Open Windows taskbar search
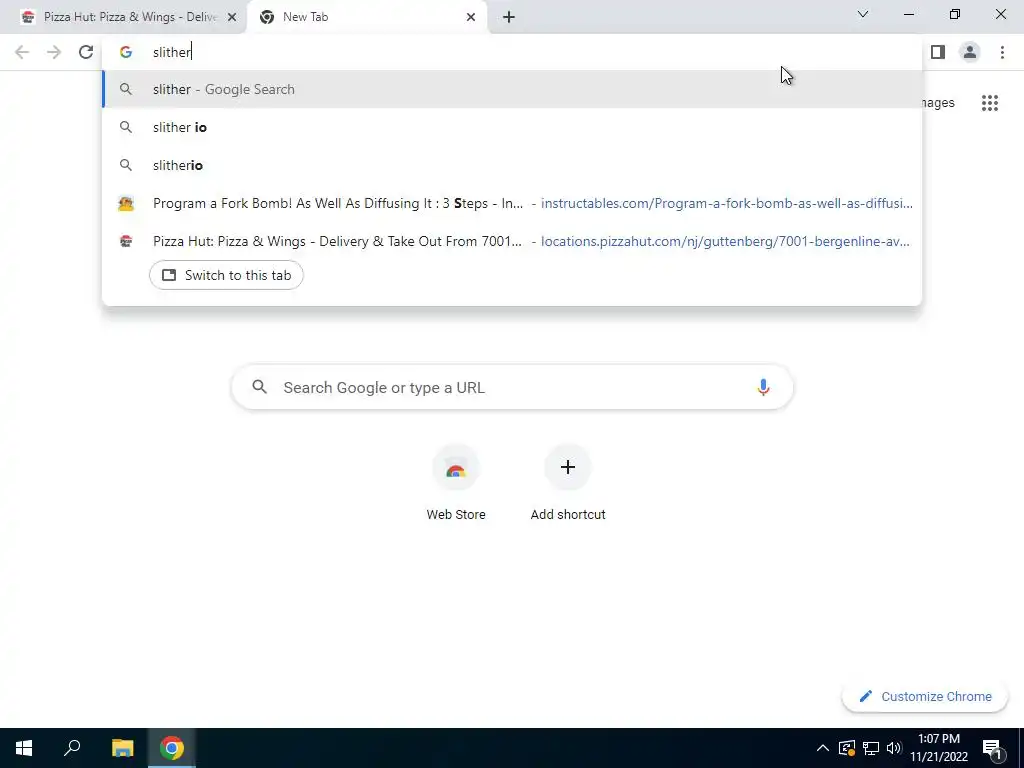The height and width of the screenshot is (768, 1024). [x=72, y=748]
